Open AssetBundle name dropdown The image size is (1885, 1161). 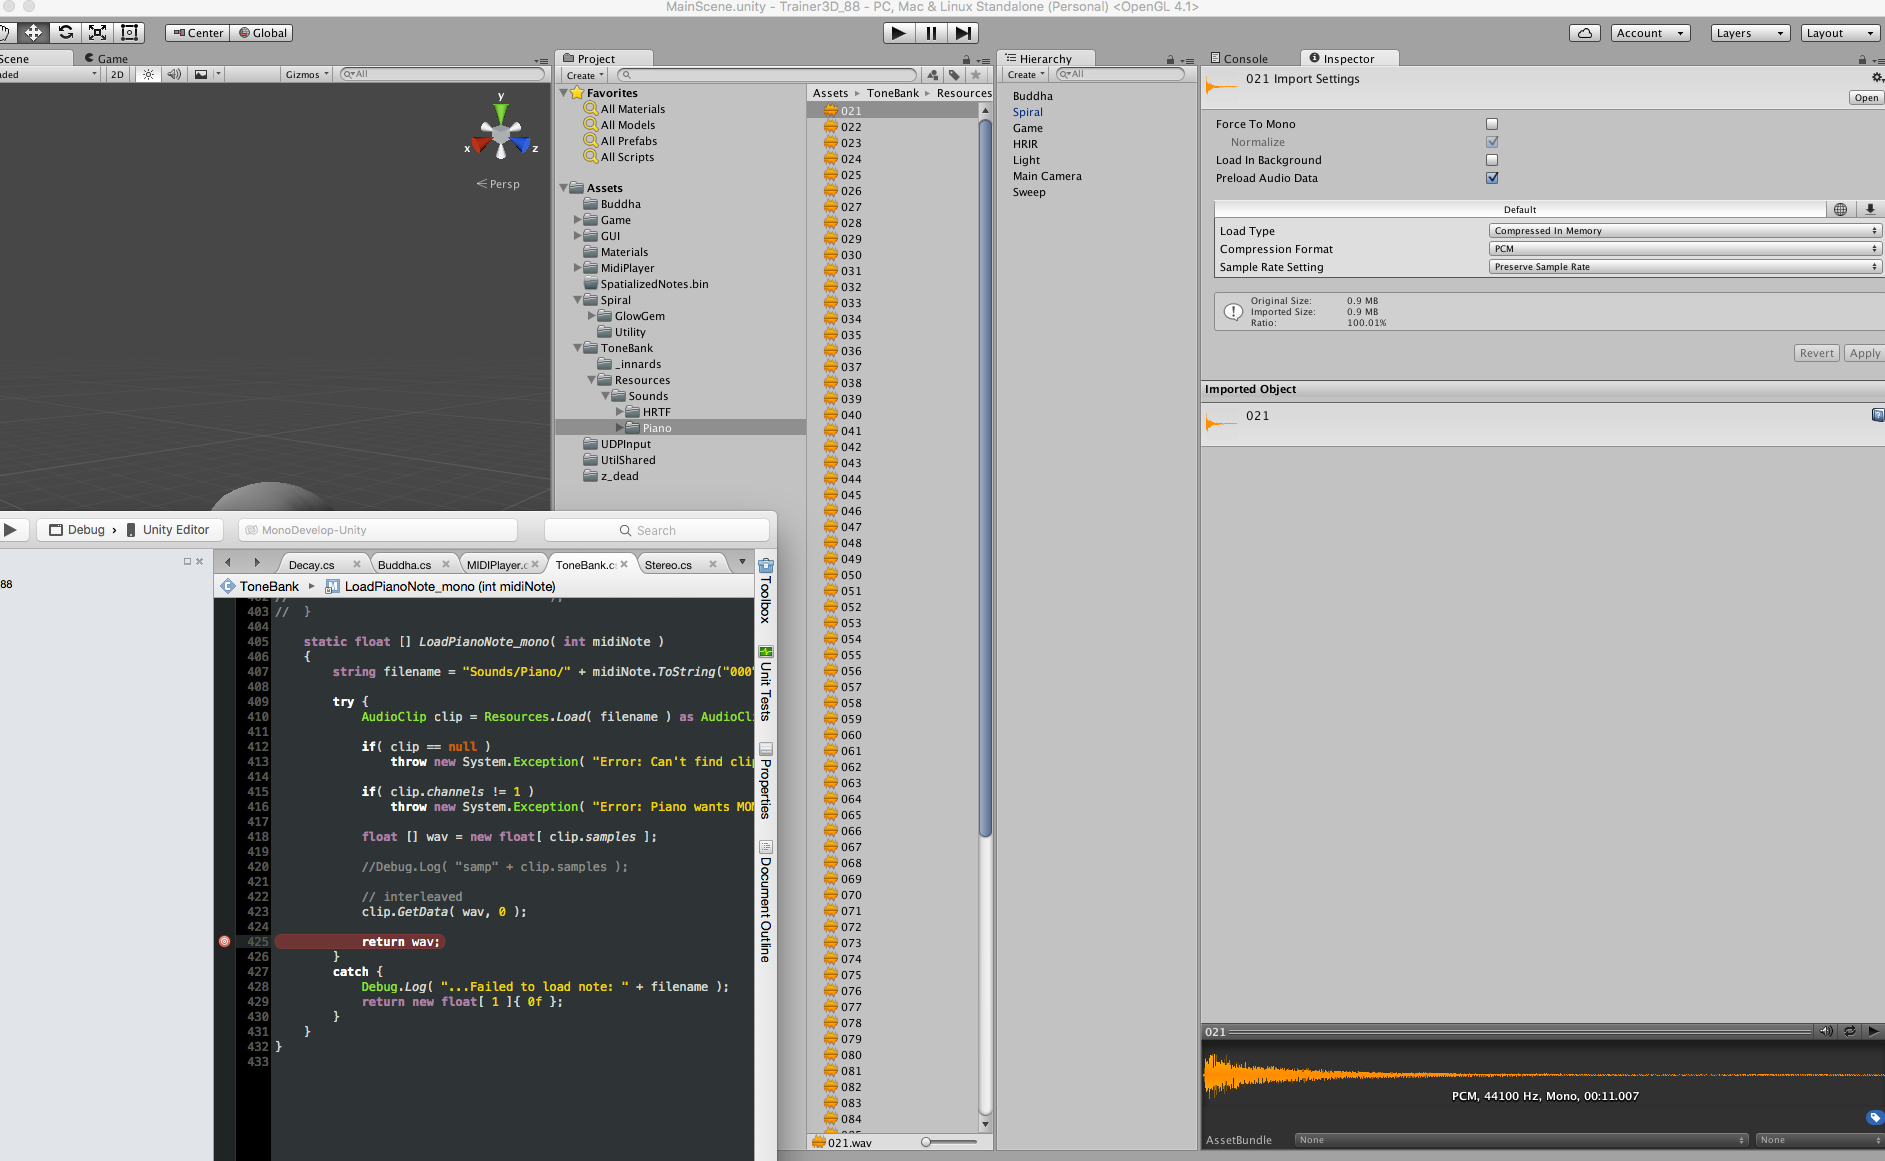(1521, 1140)
